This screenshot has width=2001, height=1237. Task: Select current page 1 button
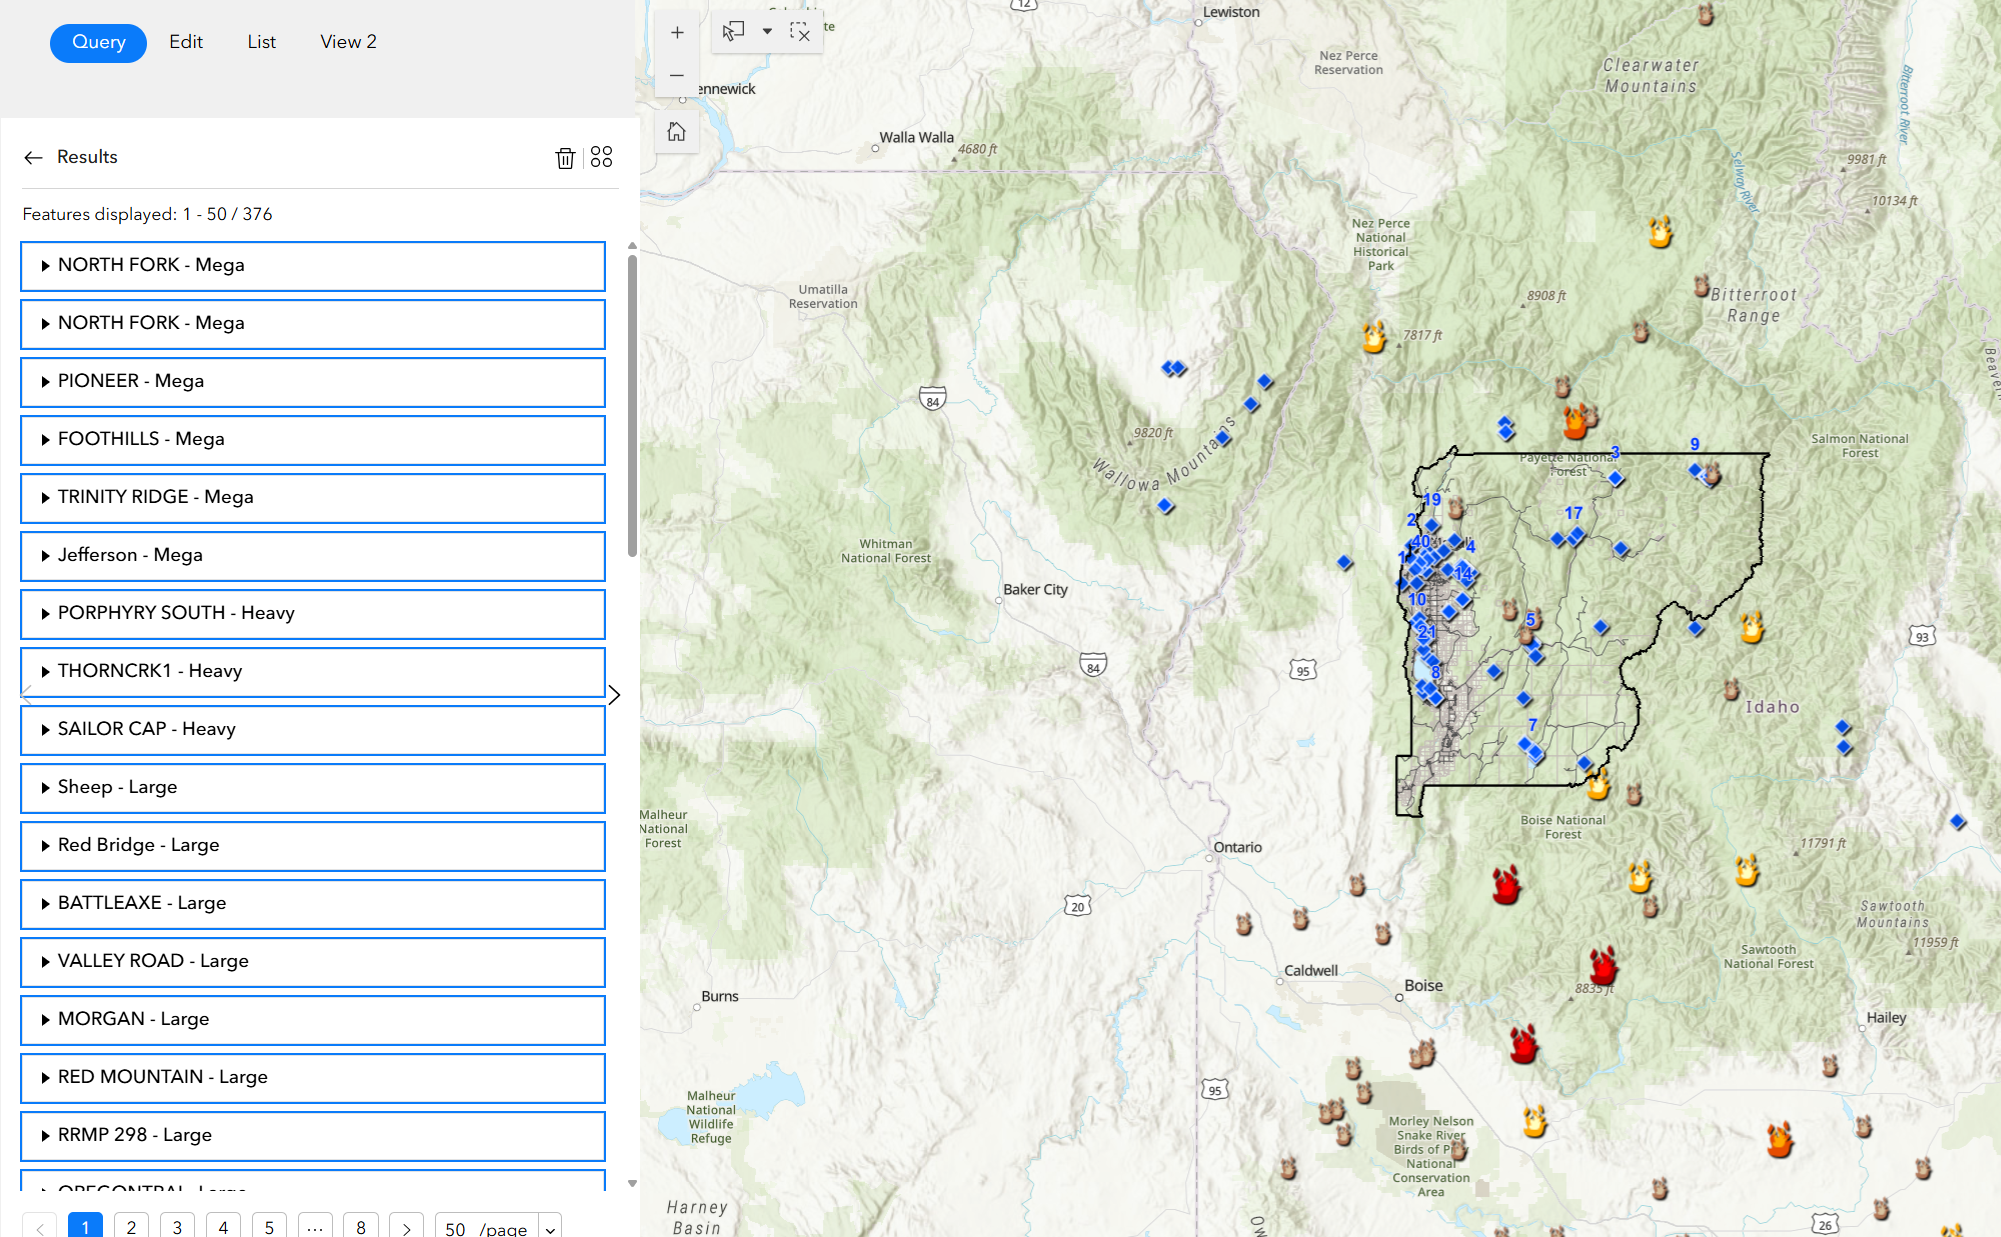coord(85,1228)
